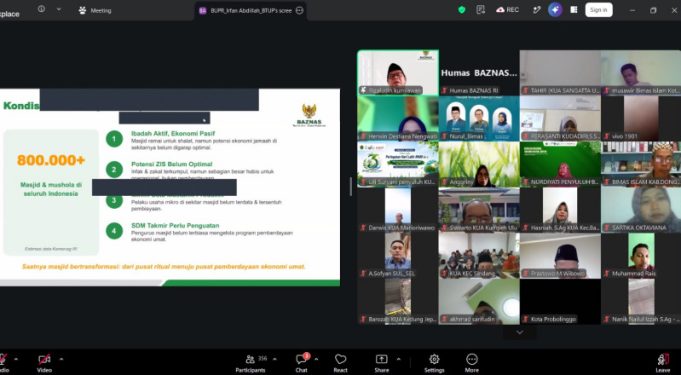Click the muted mic icon on Humas BAZNAS RI label
The image size is (681, 375).
pyautogui.click(x=444, y=91)
